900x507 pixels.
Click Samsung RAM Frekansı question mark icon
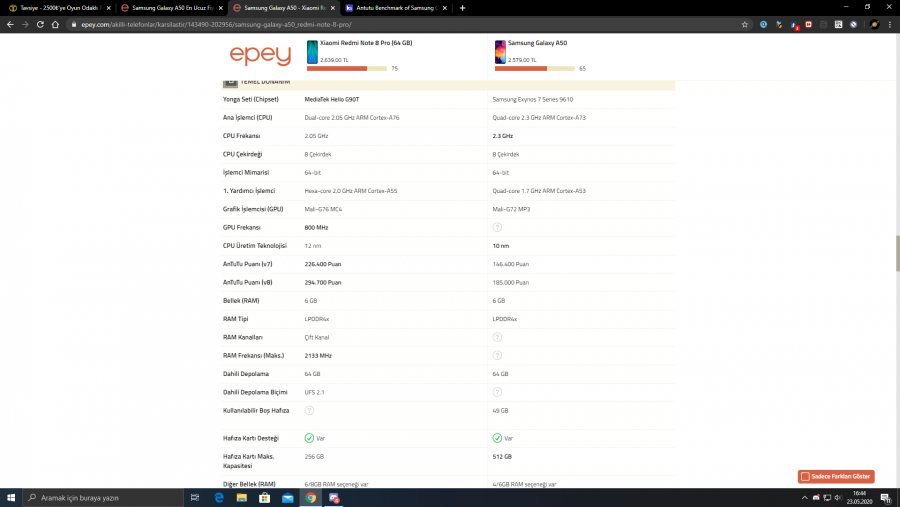tap(497, 355)
